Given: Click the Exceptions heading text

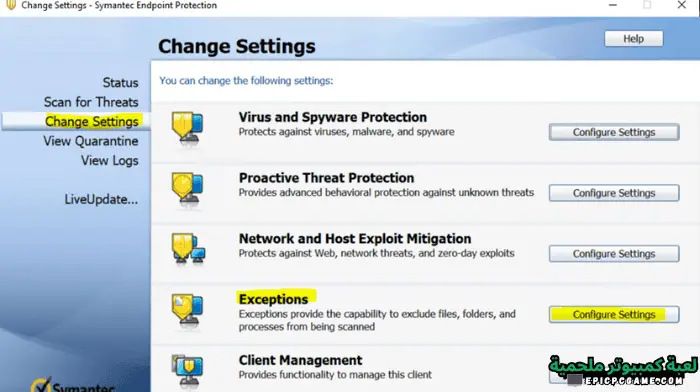Looking at the screenshot, I should (273, 299).
